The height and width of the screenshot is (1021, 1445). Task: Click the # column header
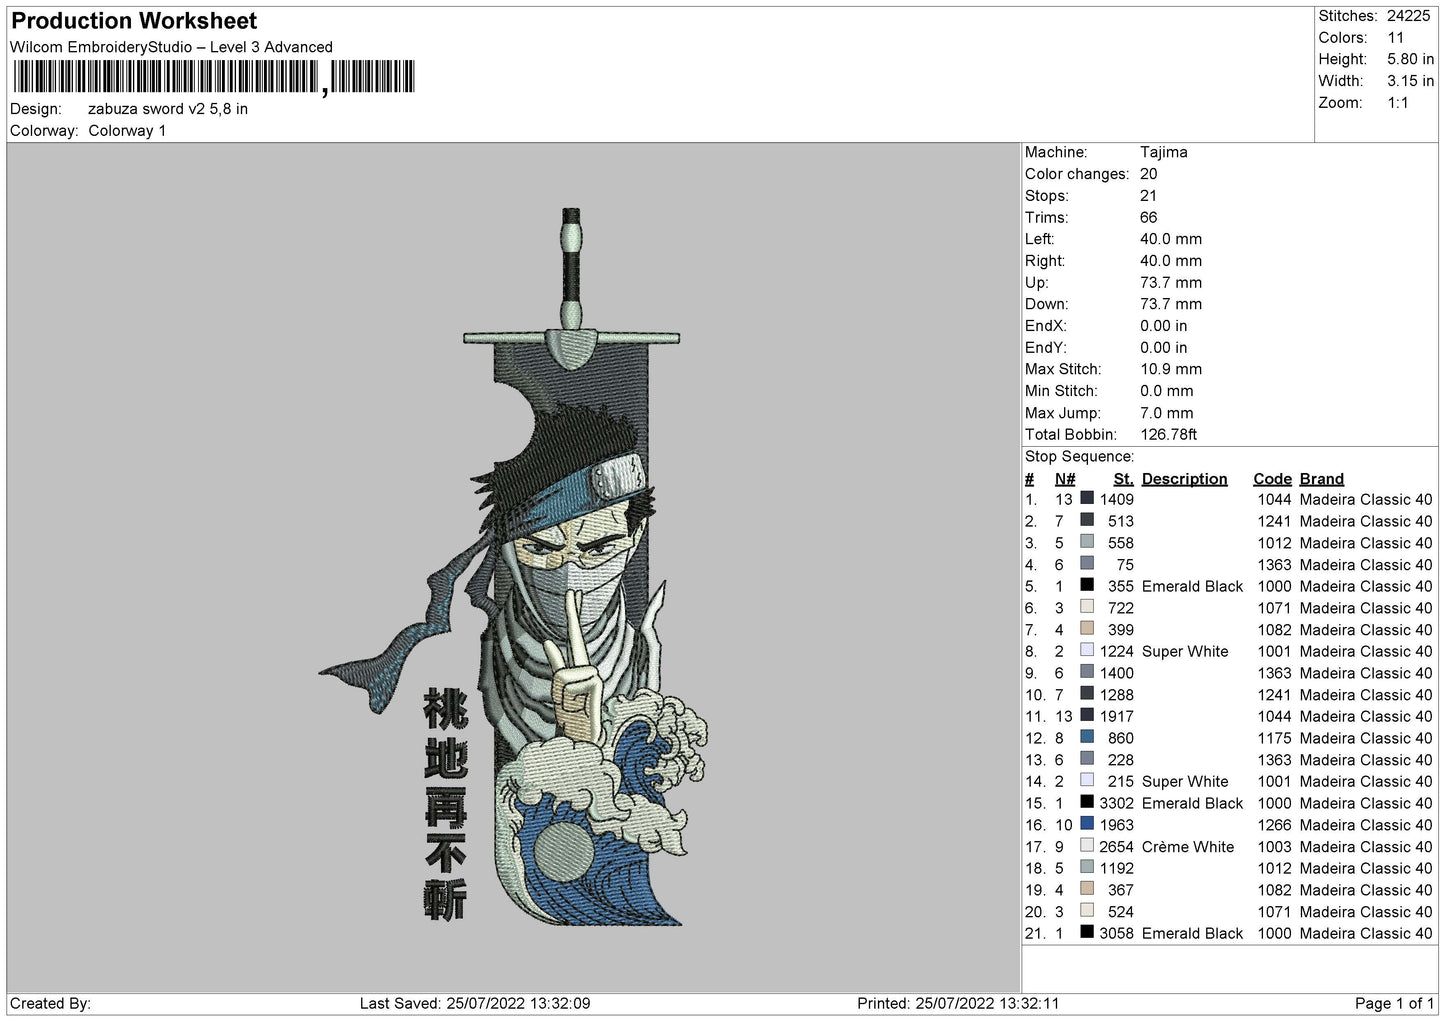[1030, 479]
